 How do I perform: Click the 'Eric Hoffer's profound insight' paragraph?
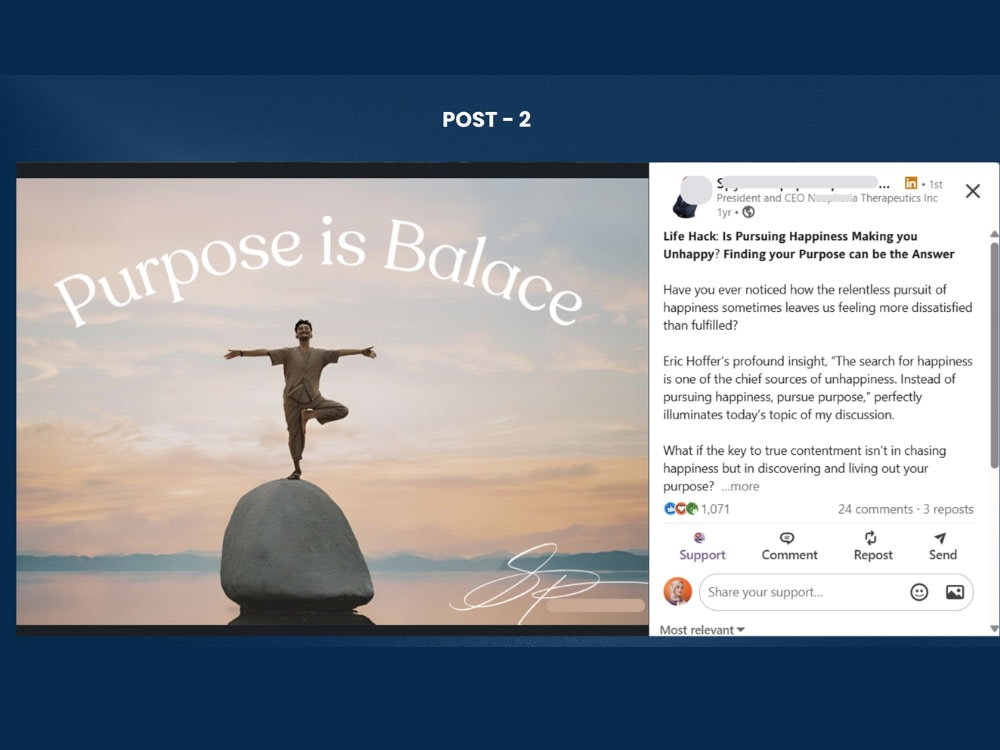coord(818,388)
